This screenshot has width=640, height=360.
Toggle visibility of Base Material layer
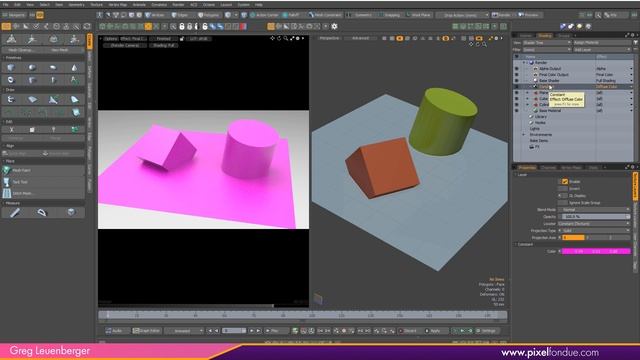click(517, 110)
